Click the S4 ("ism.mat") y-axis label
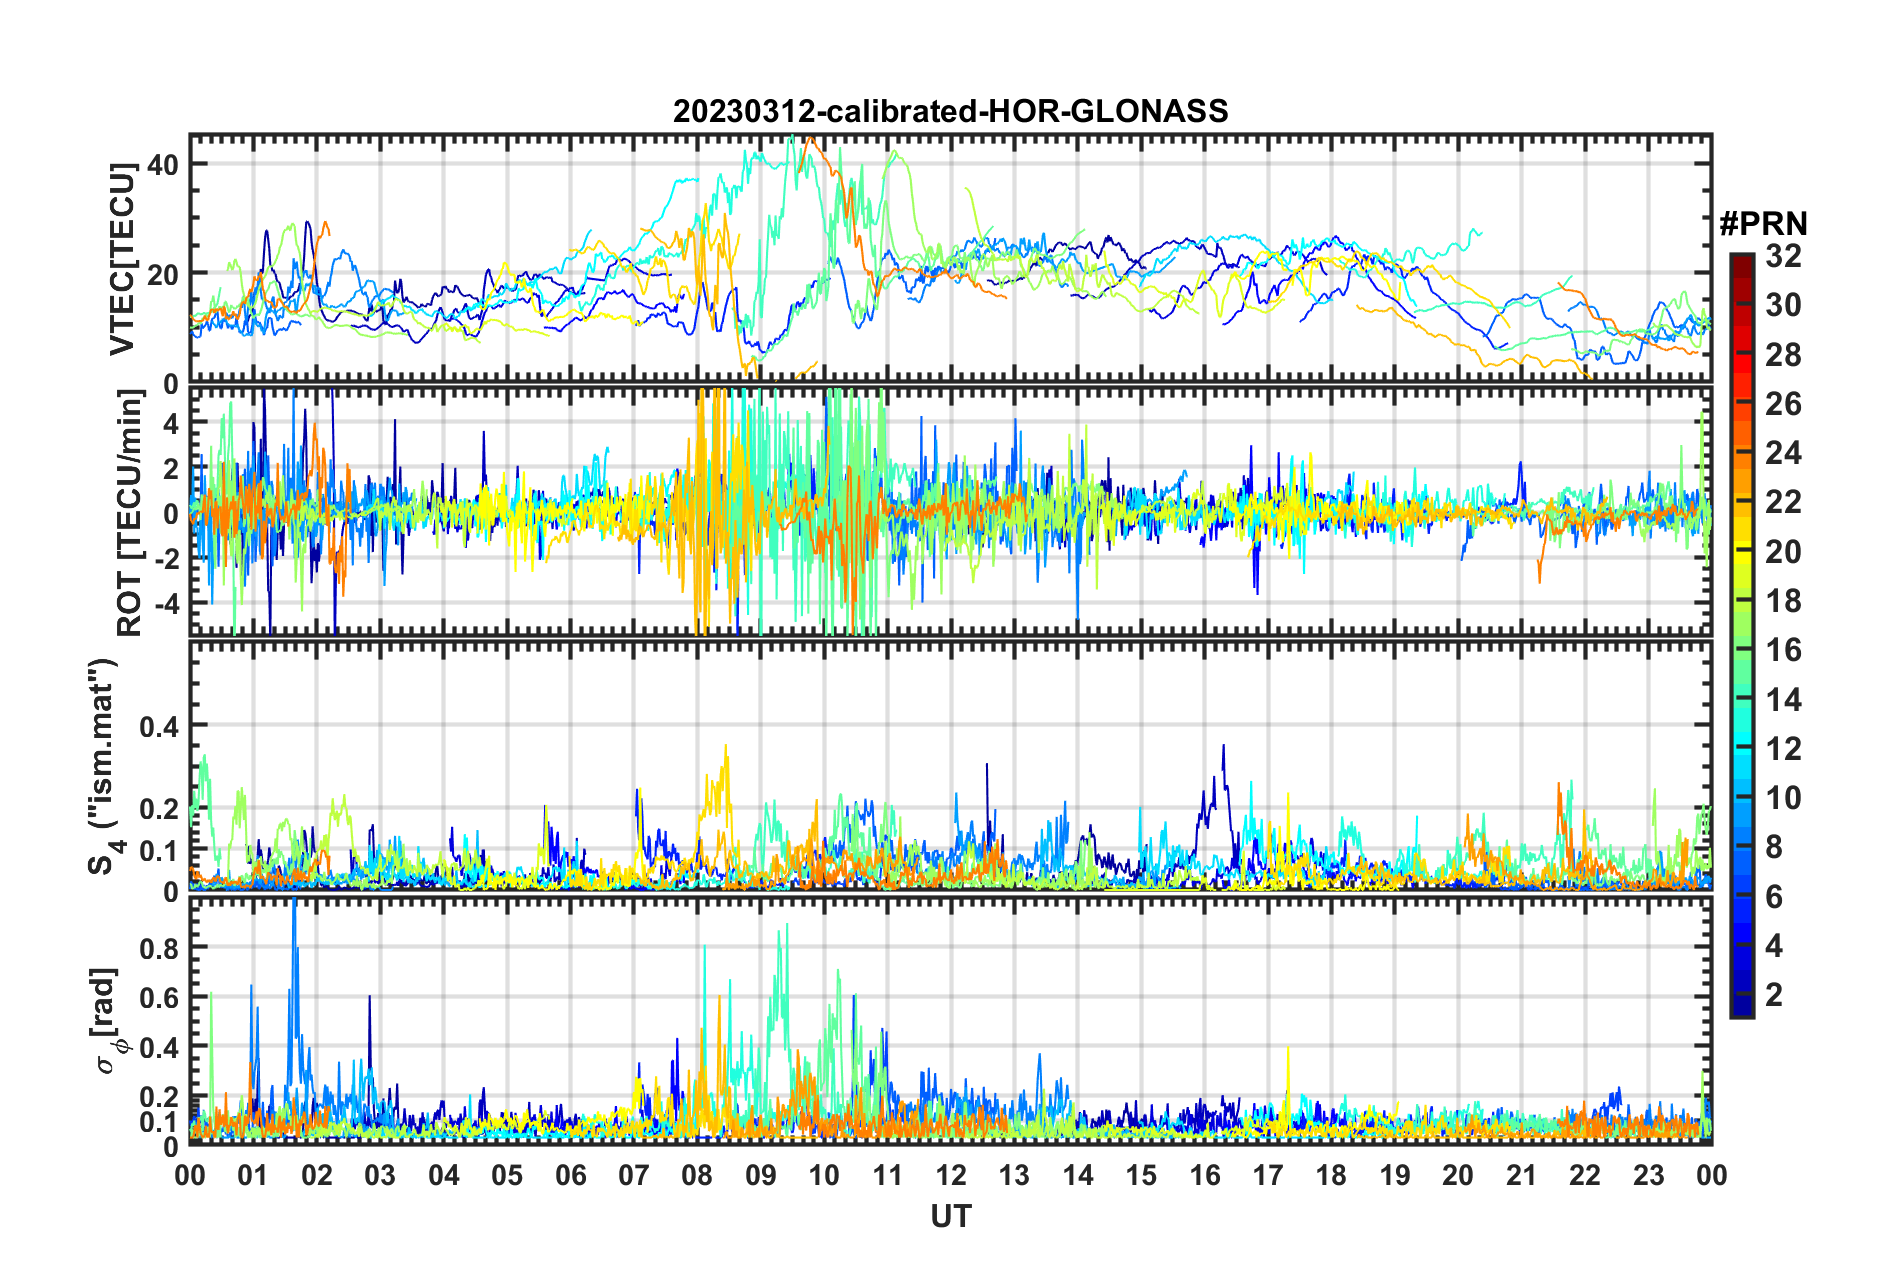Screen dimensions: 1902x1272 click(x=104, y=766)
